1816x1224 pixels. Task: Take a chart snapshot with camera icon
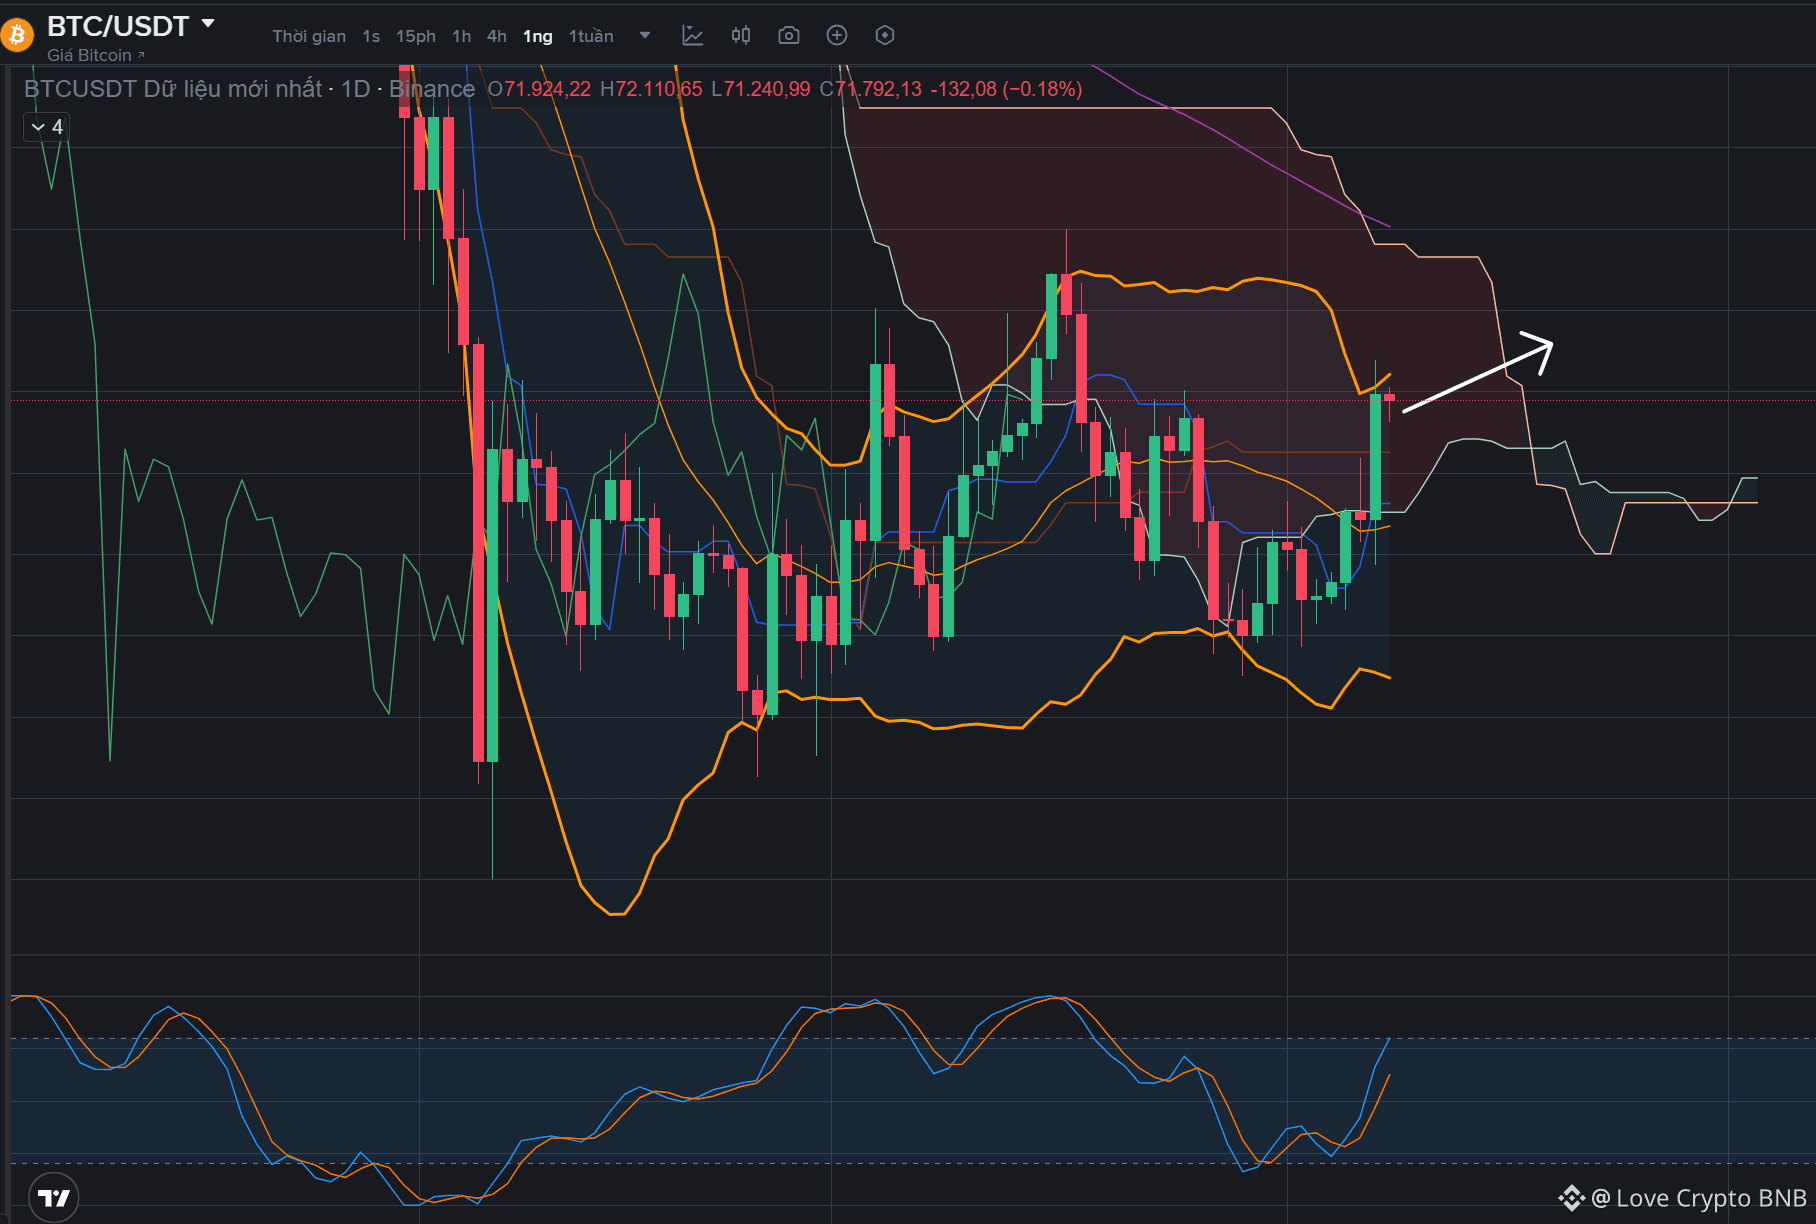tap(788, 36)
